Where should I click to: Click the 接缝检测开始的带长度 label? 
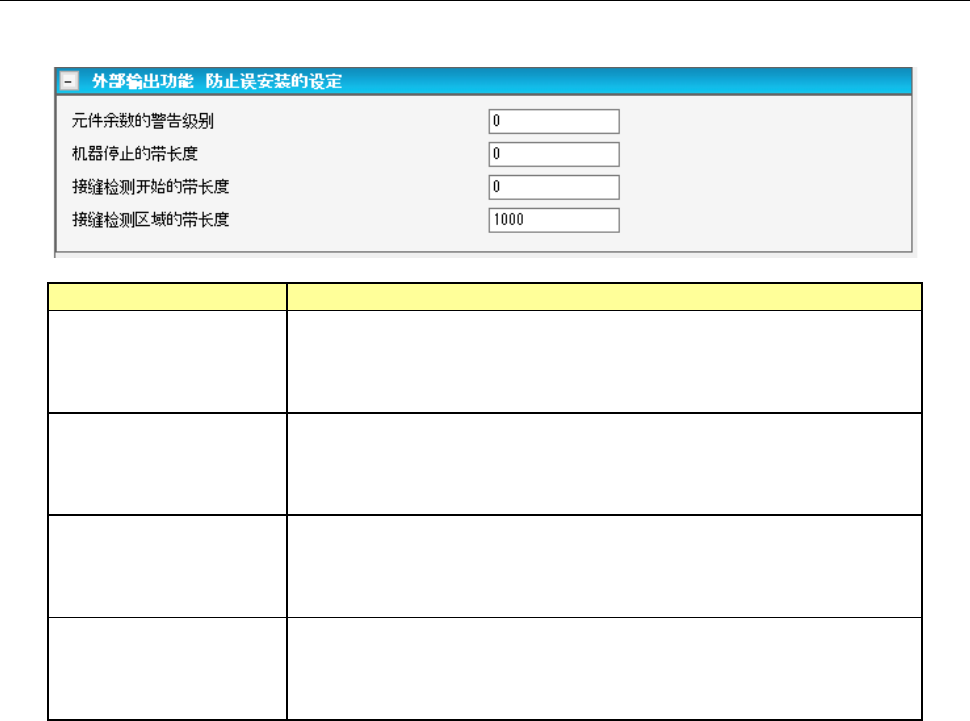click(150, 186)
